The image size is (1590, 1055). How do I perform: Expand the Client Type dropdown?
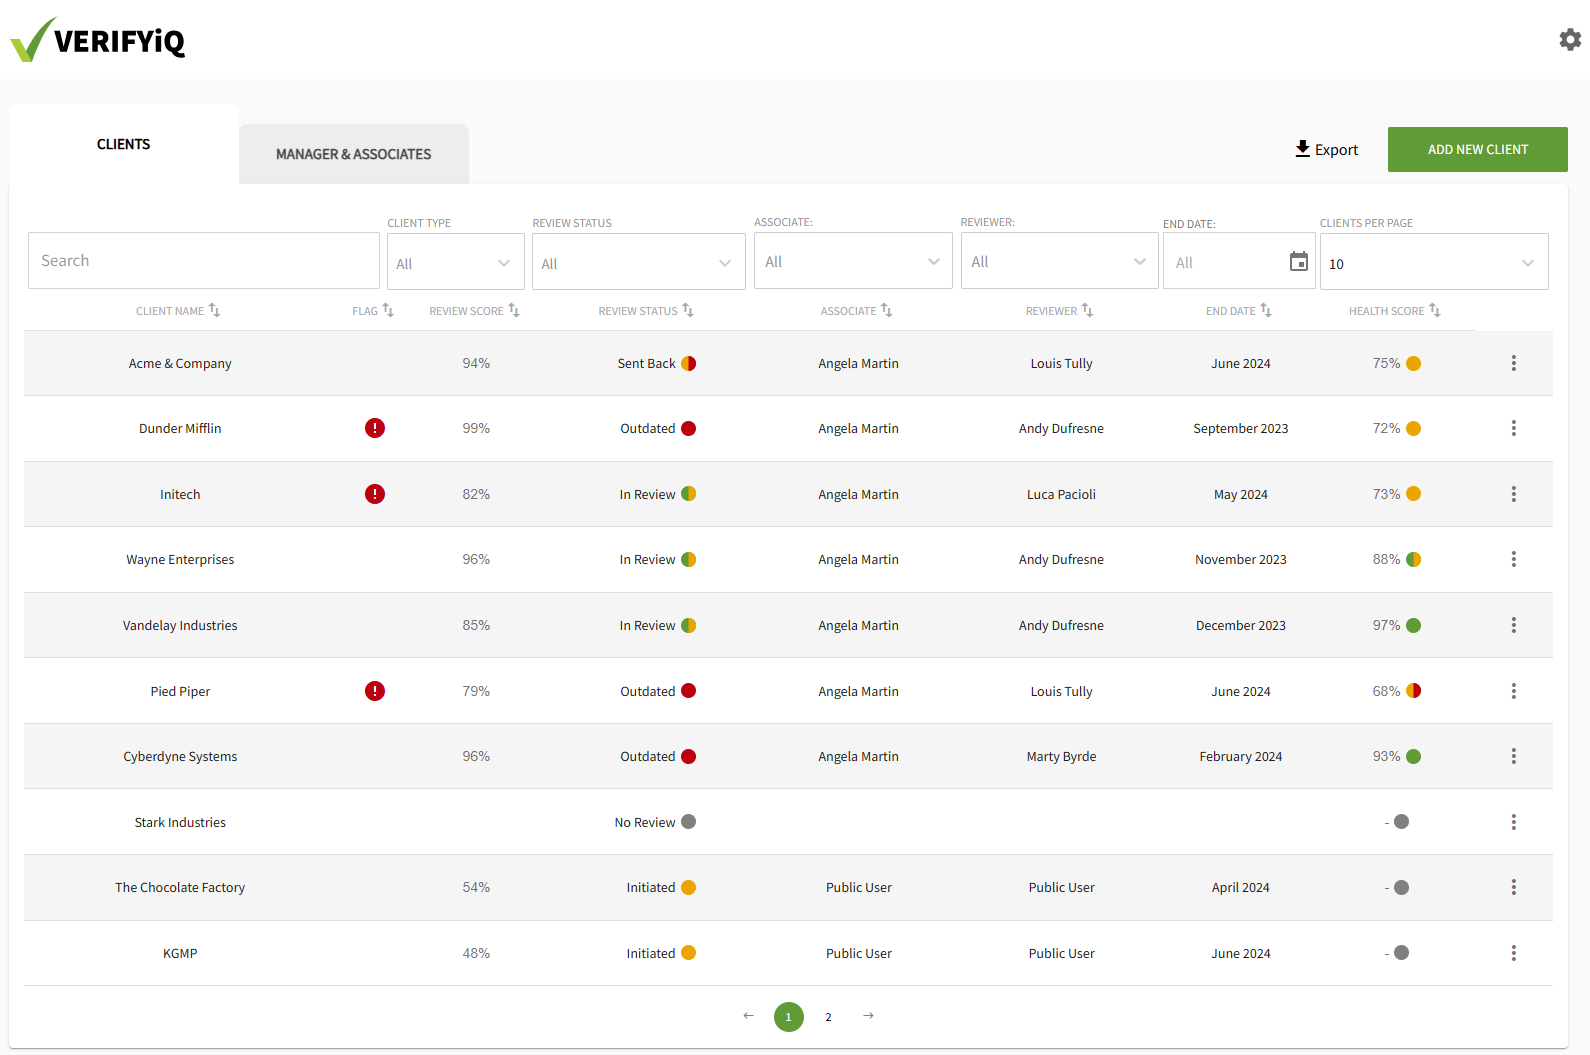pyautogui.click(x=456, y=262)
